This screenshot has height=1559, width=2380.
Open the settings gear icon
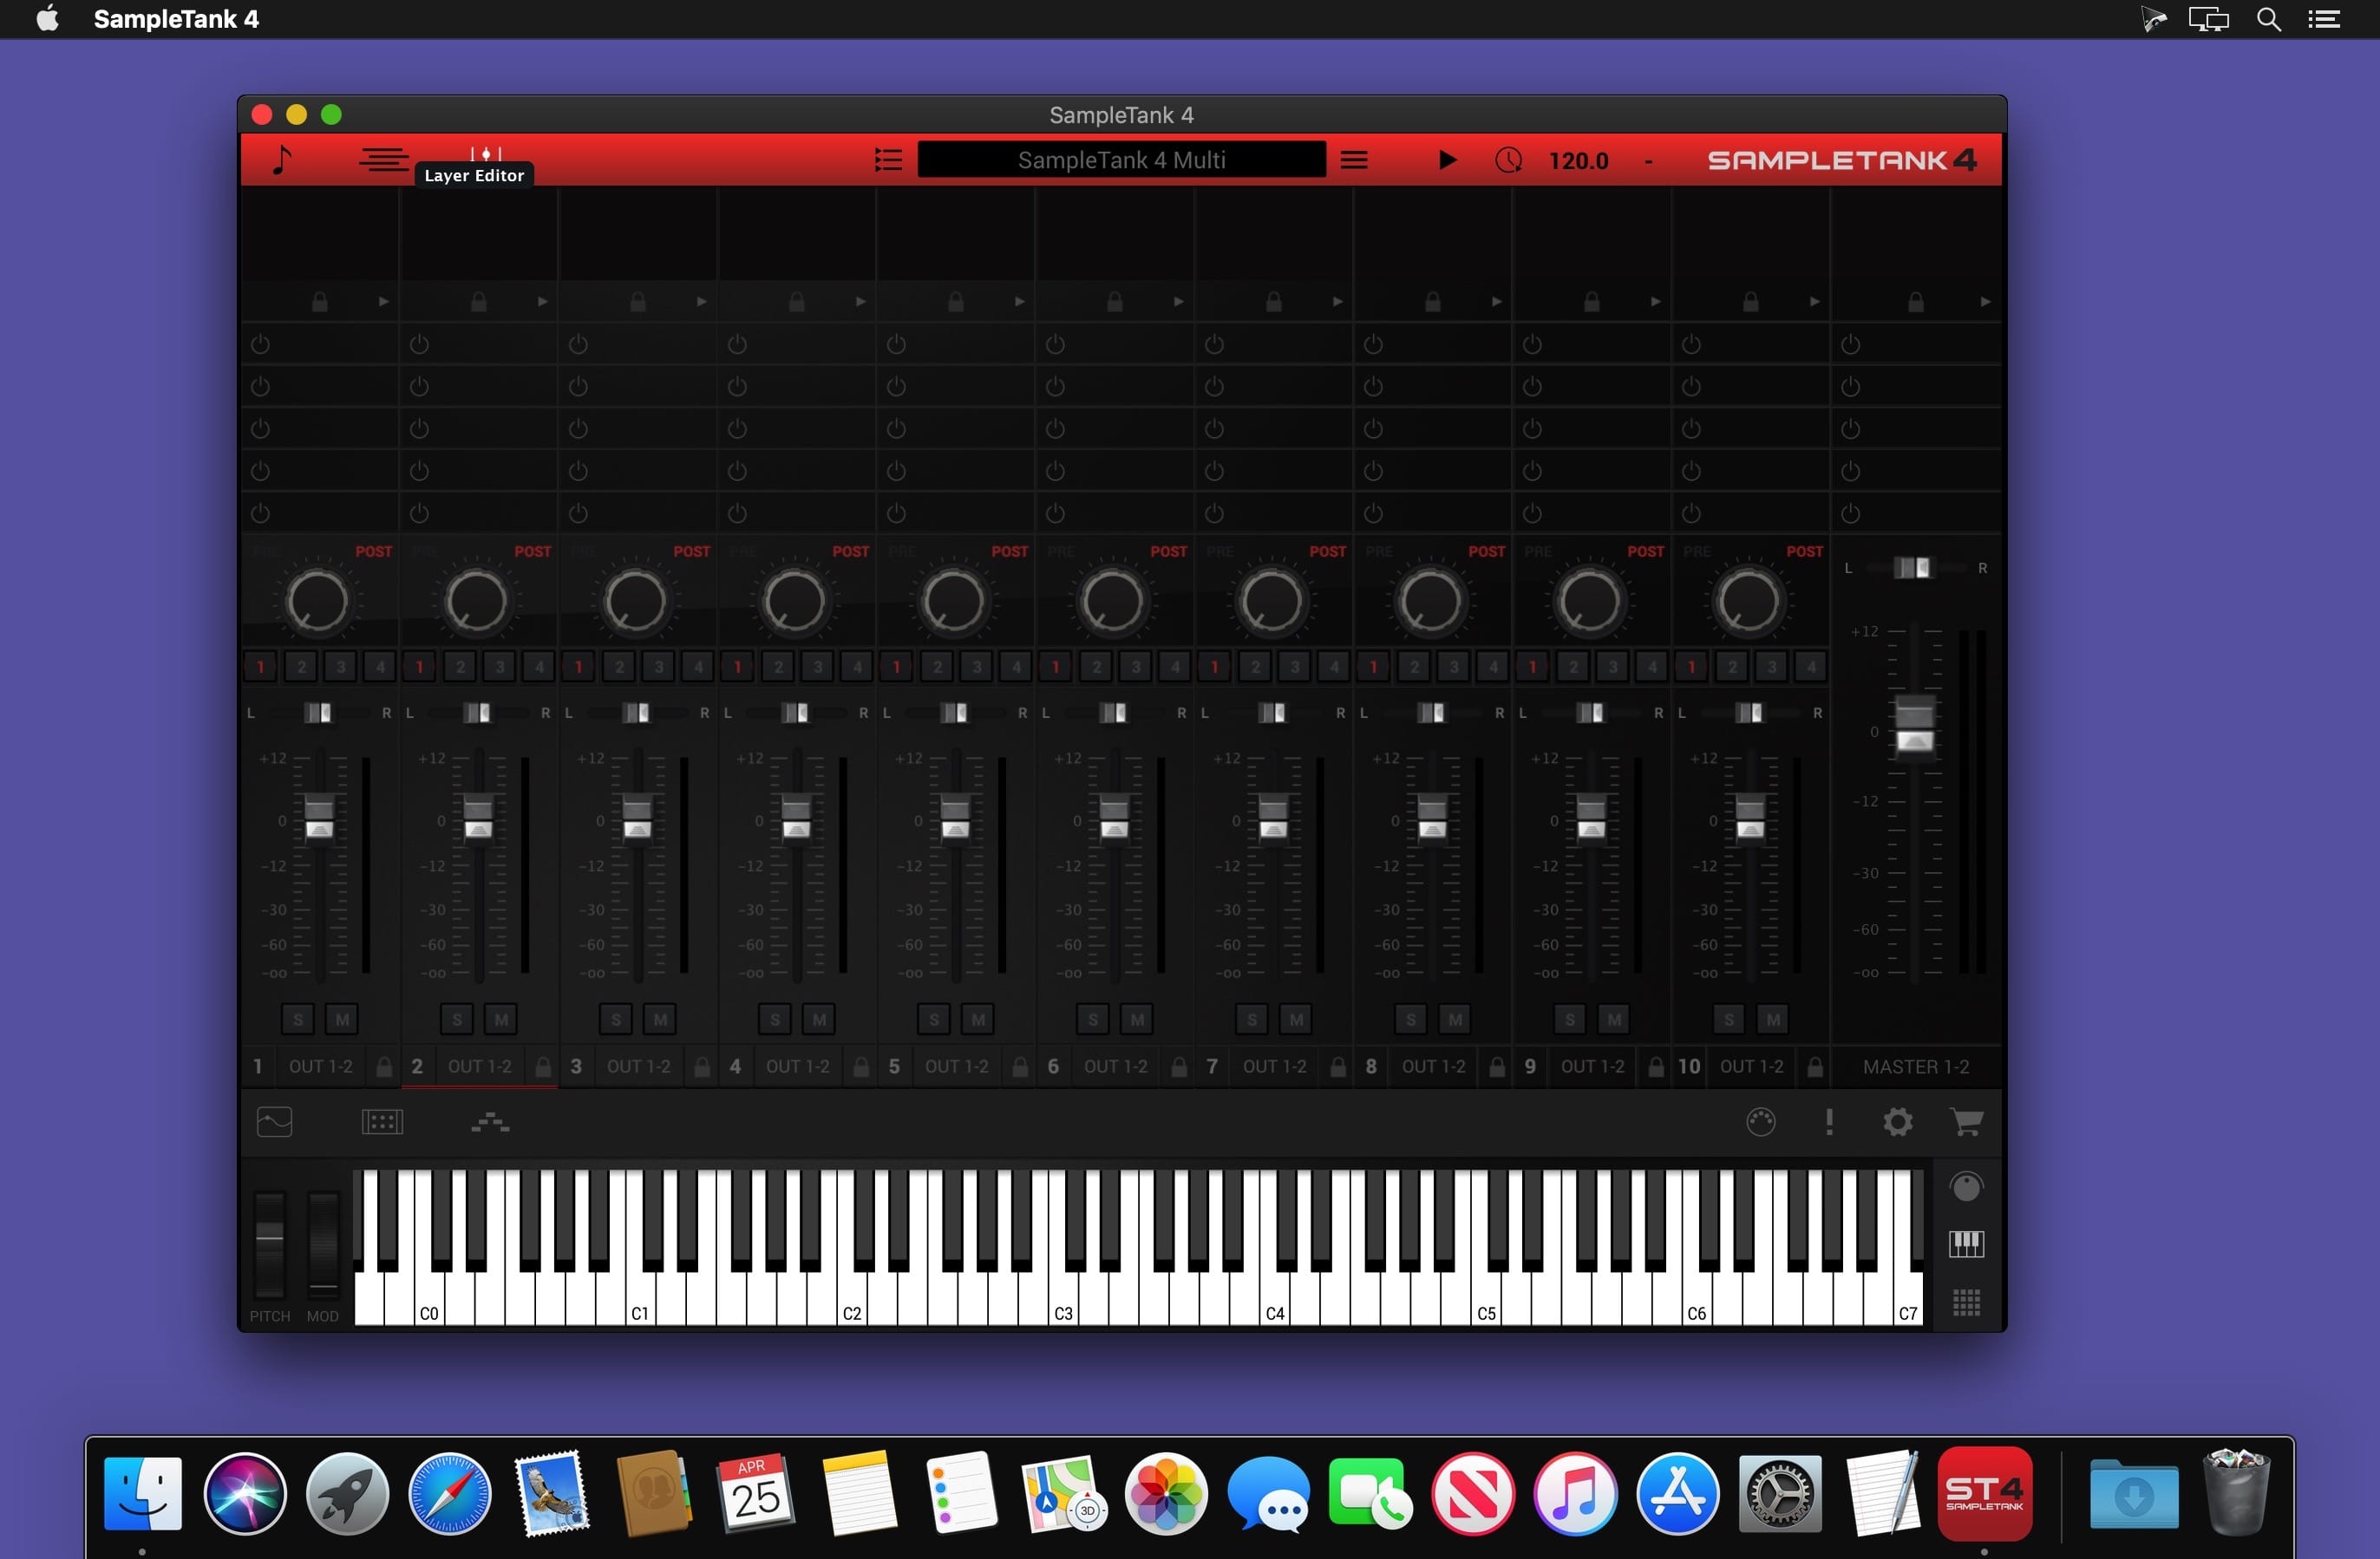1897,1122
